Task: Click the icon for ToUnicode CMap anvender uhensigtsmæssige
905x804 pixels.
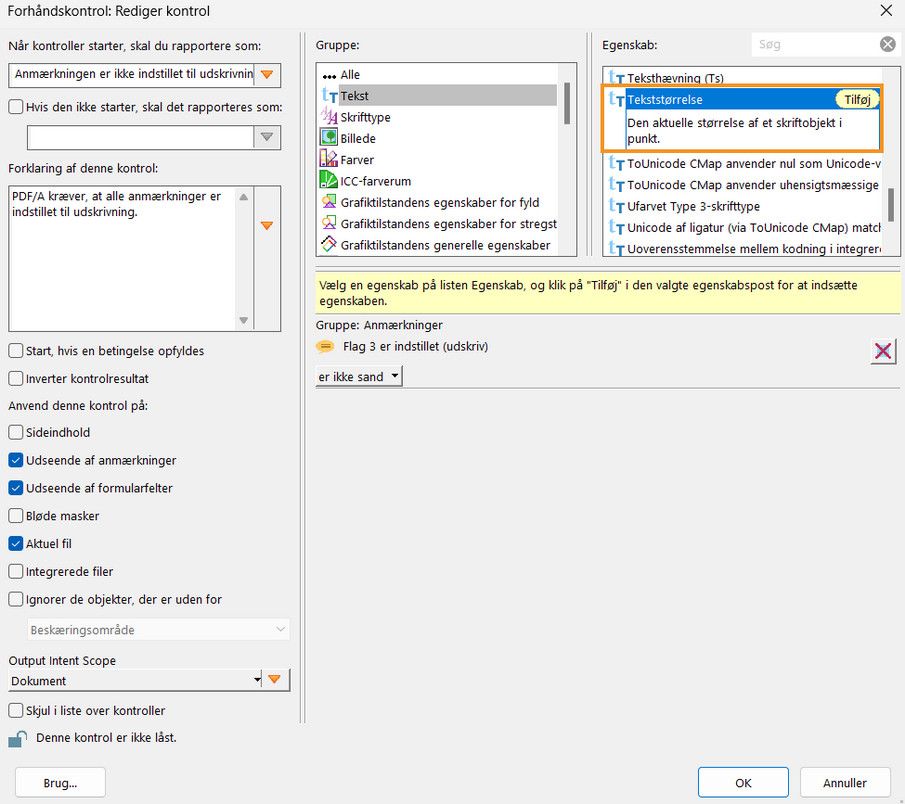Action: click(617, 185)
